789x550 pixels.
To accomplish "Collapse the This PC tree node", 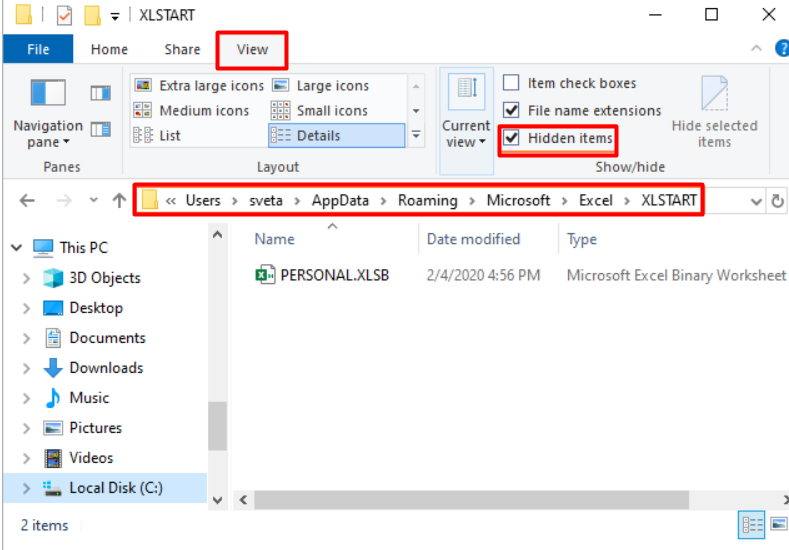I will [17, 248].
